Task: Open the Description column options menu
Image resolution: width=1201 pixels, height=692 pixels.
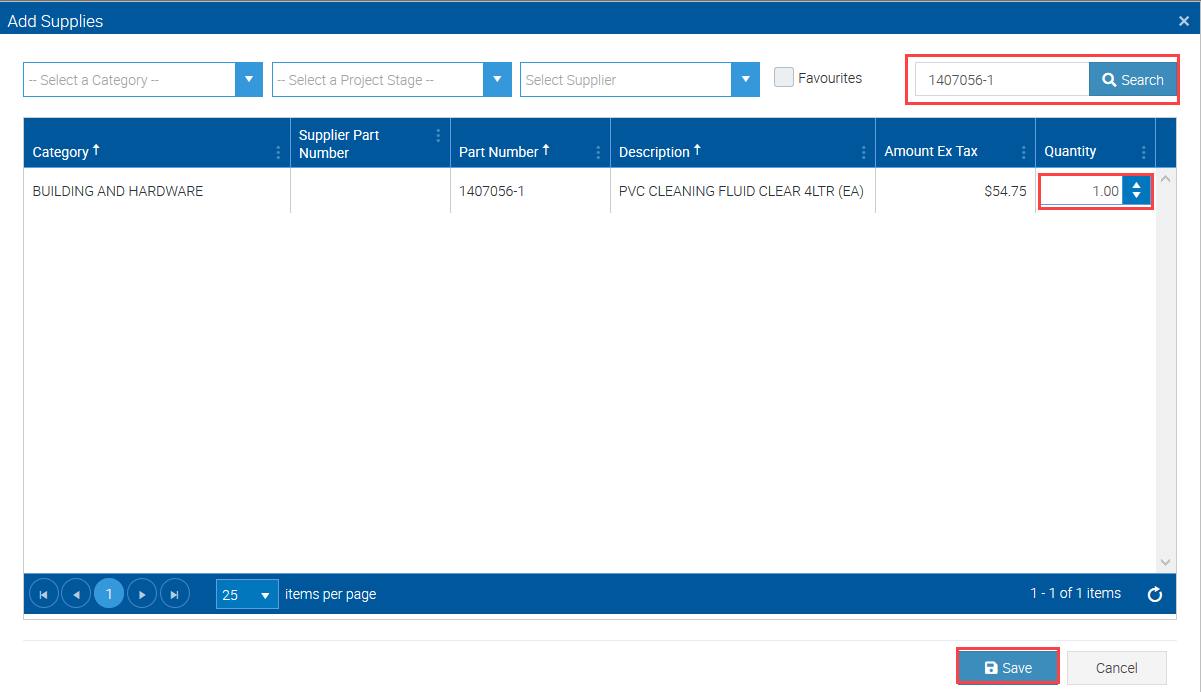Action: click(x=863, y=152)
